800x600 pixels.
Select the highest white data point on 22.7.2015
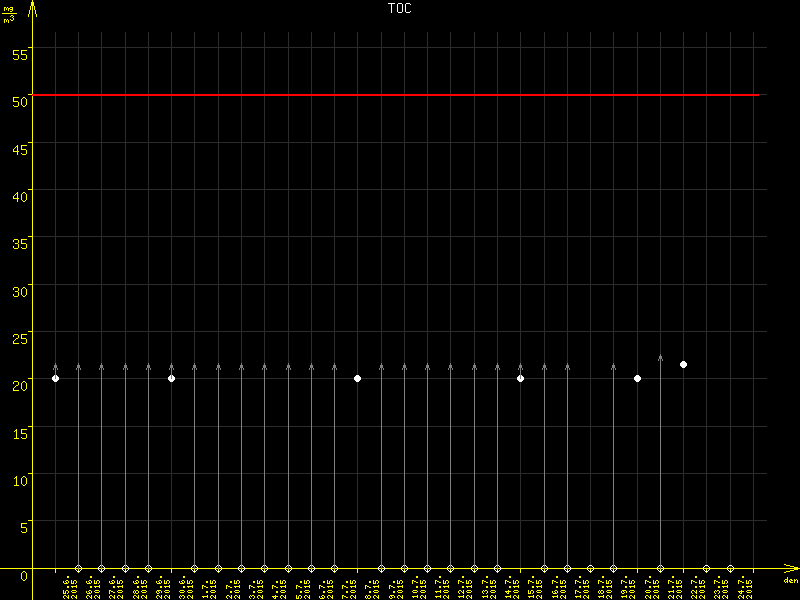click(x=683, y=364)
